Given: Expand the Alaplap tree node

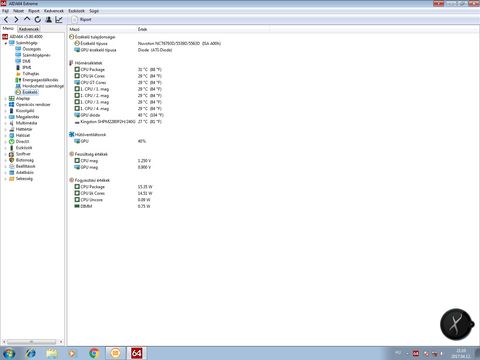Looking at the screenshot, I should [x=6, y=99].
